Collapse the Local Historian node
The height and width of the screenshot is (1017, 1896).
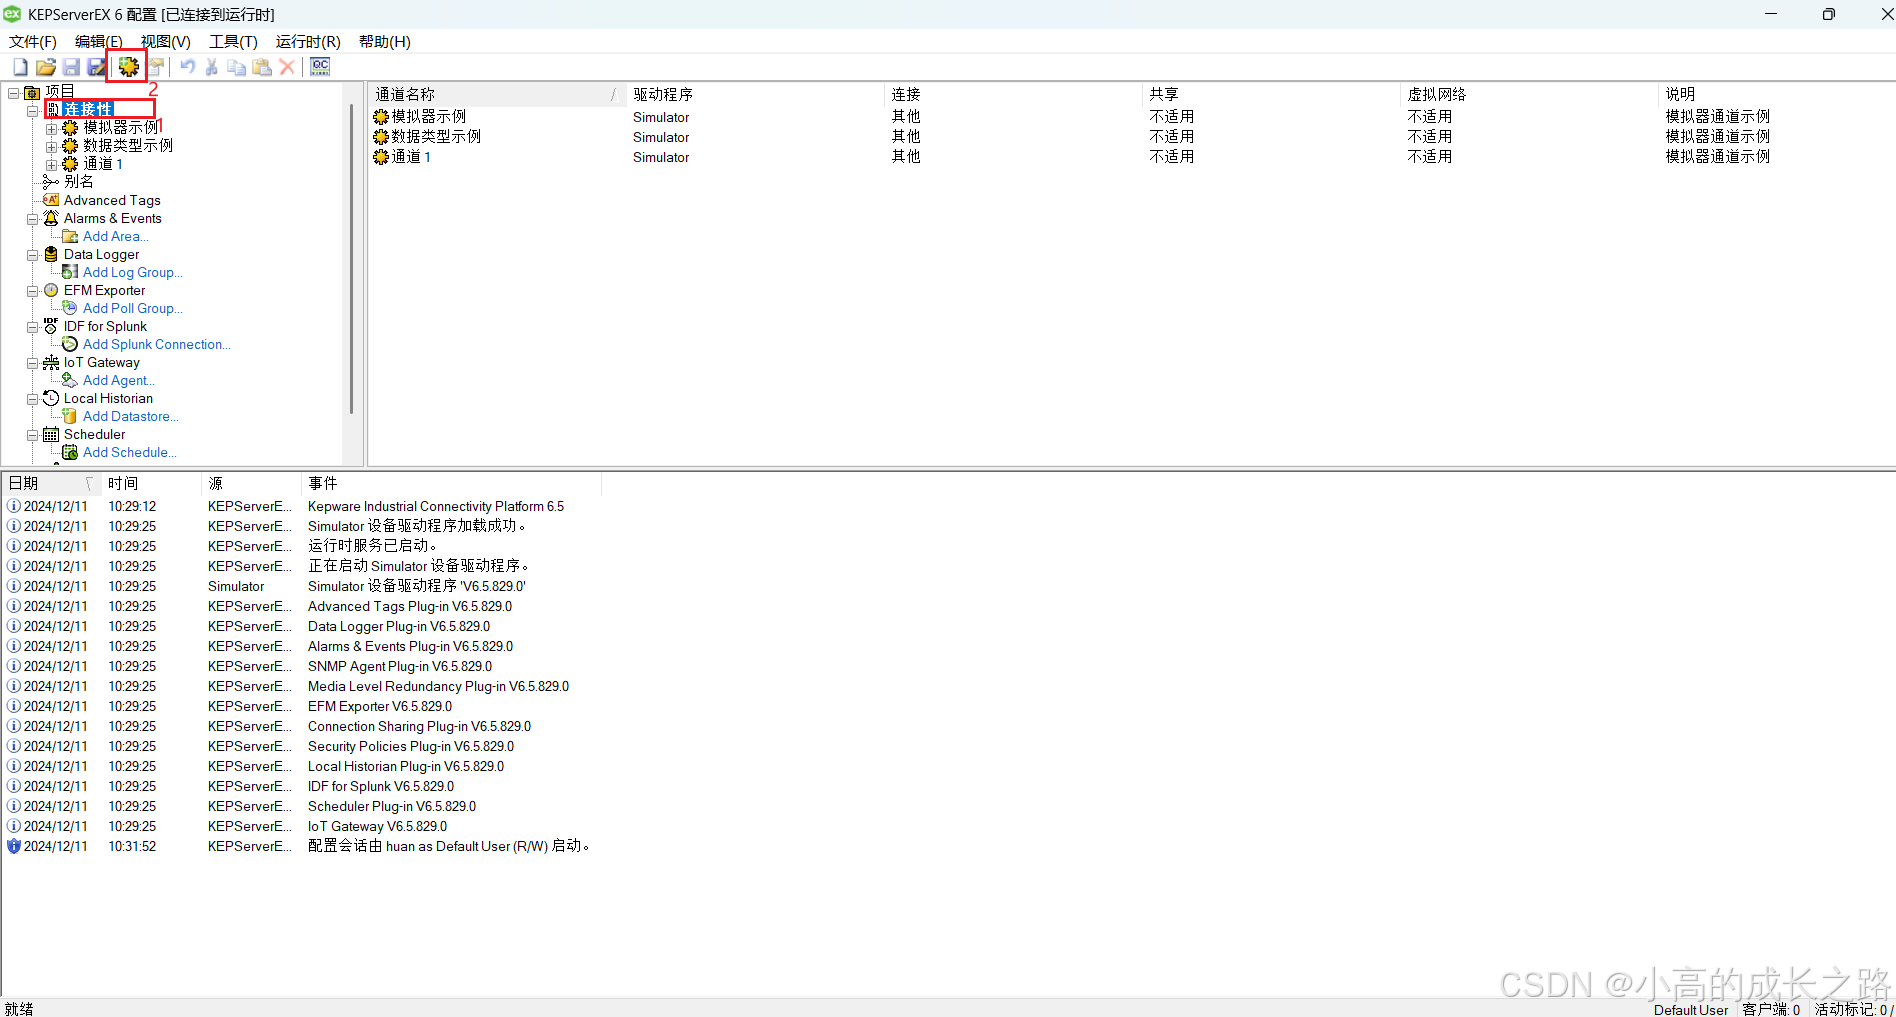pos(32,398)
